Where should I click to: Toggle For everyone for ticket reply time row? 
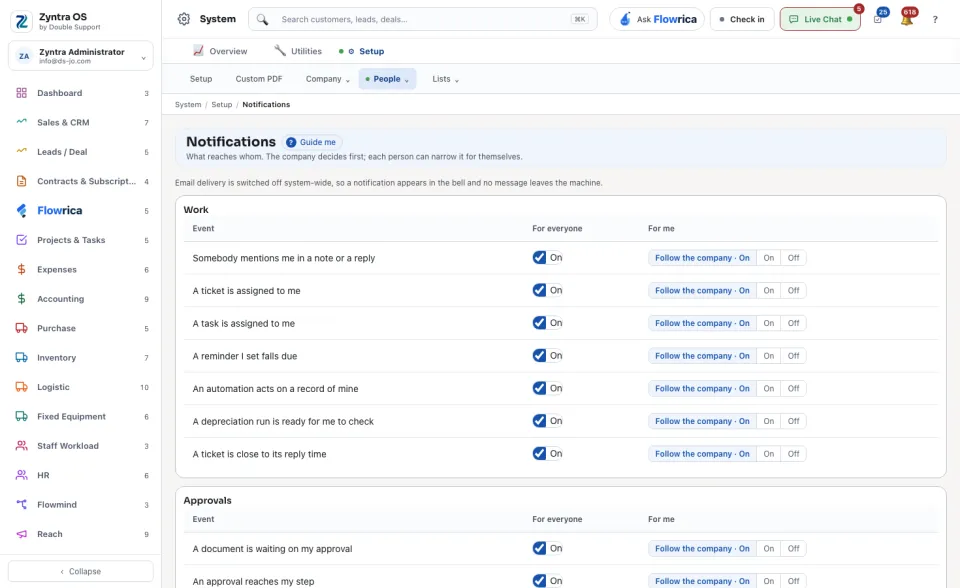tap(539, 454)
